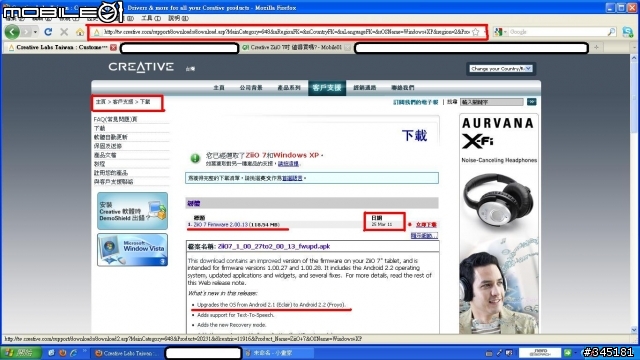The image size is (640, 360).
Task: Click the Creative DemoShield install banner
Action: [132, 211]
